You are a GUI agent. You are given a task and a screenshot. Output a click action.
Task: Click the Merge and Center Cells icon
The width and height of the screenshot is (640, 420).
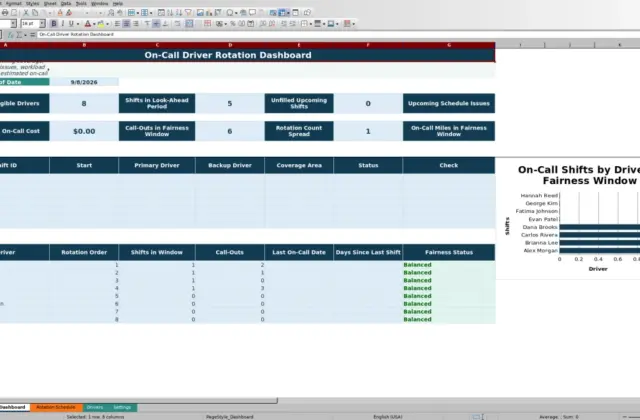189,24
